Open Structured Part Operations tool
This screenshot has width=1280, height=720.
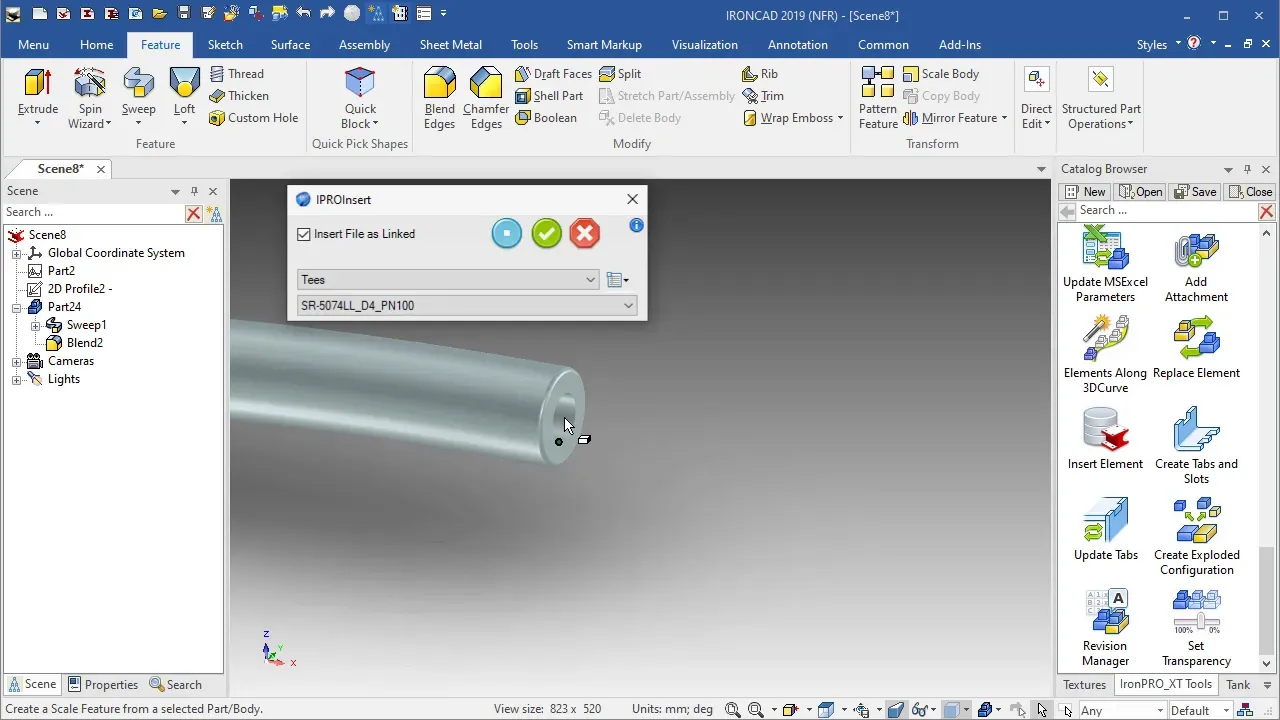1101,99
